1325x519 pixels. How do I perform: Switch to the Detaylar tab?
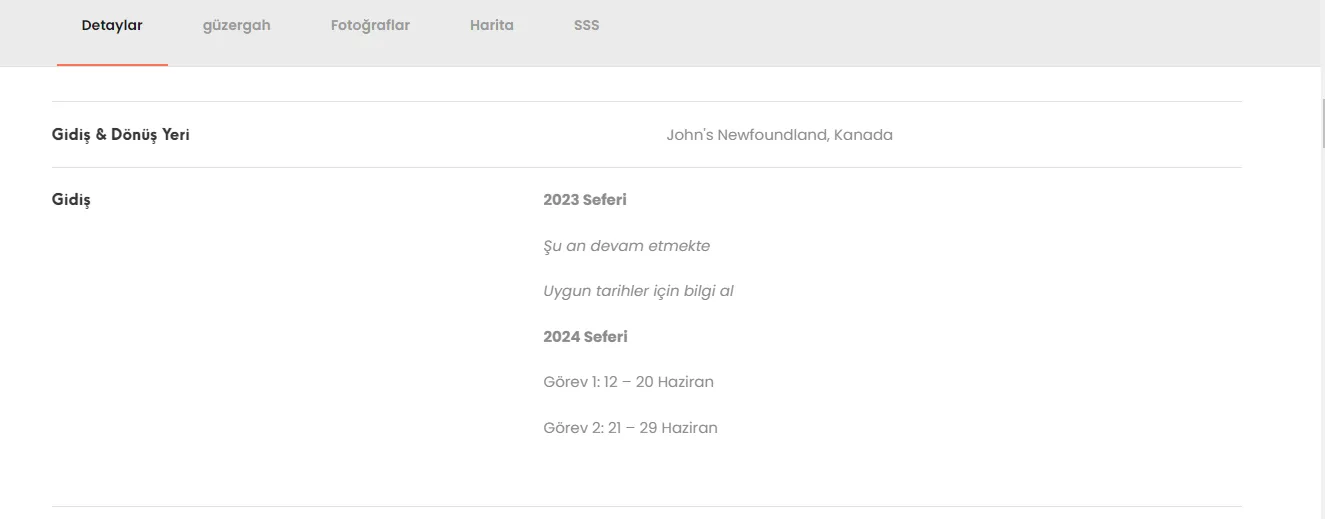(112, 26)
